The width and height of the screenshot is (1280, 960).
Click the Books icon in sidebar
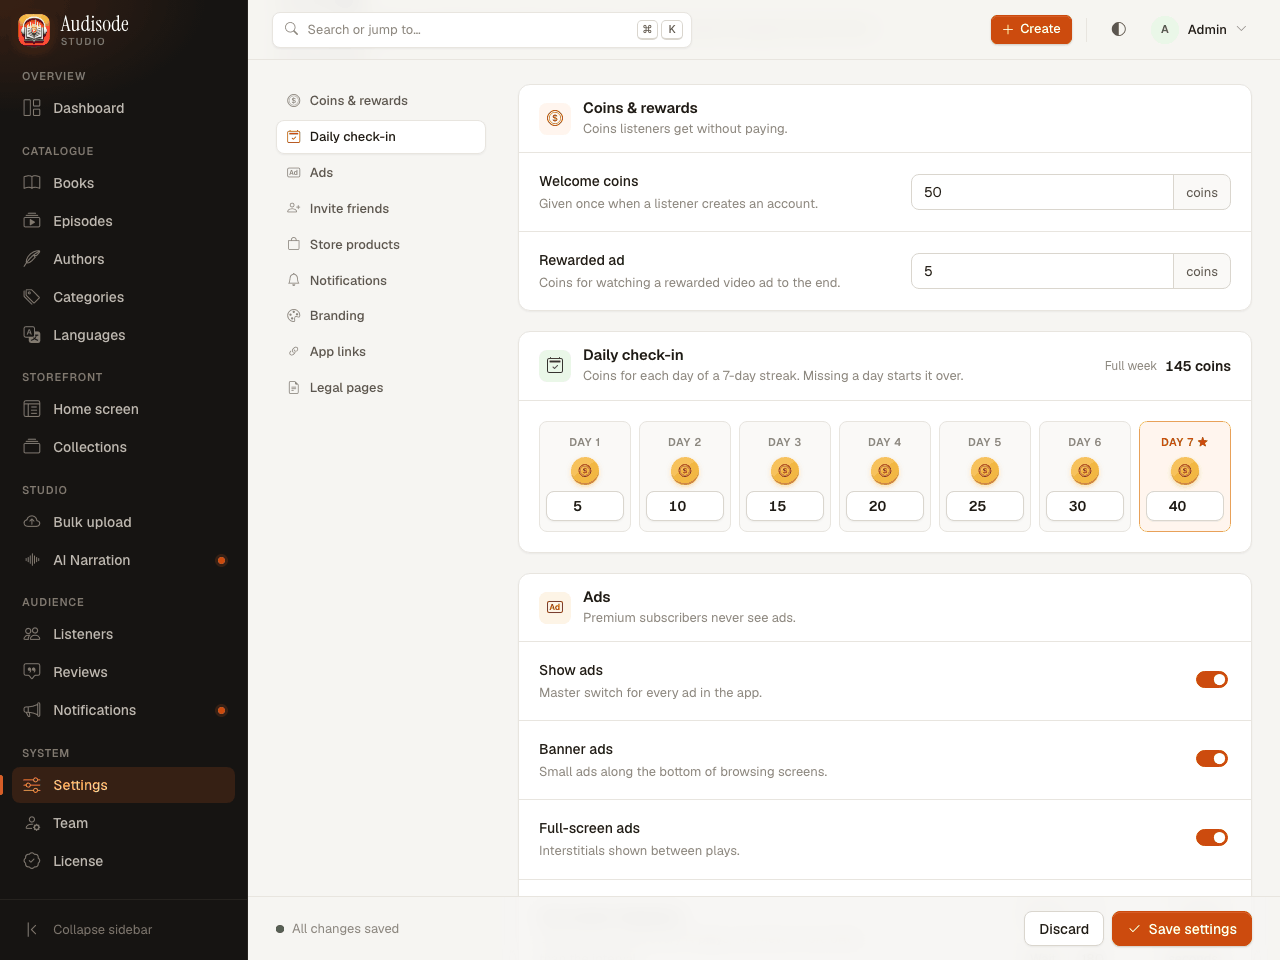[32, 183]
